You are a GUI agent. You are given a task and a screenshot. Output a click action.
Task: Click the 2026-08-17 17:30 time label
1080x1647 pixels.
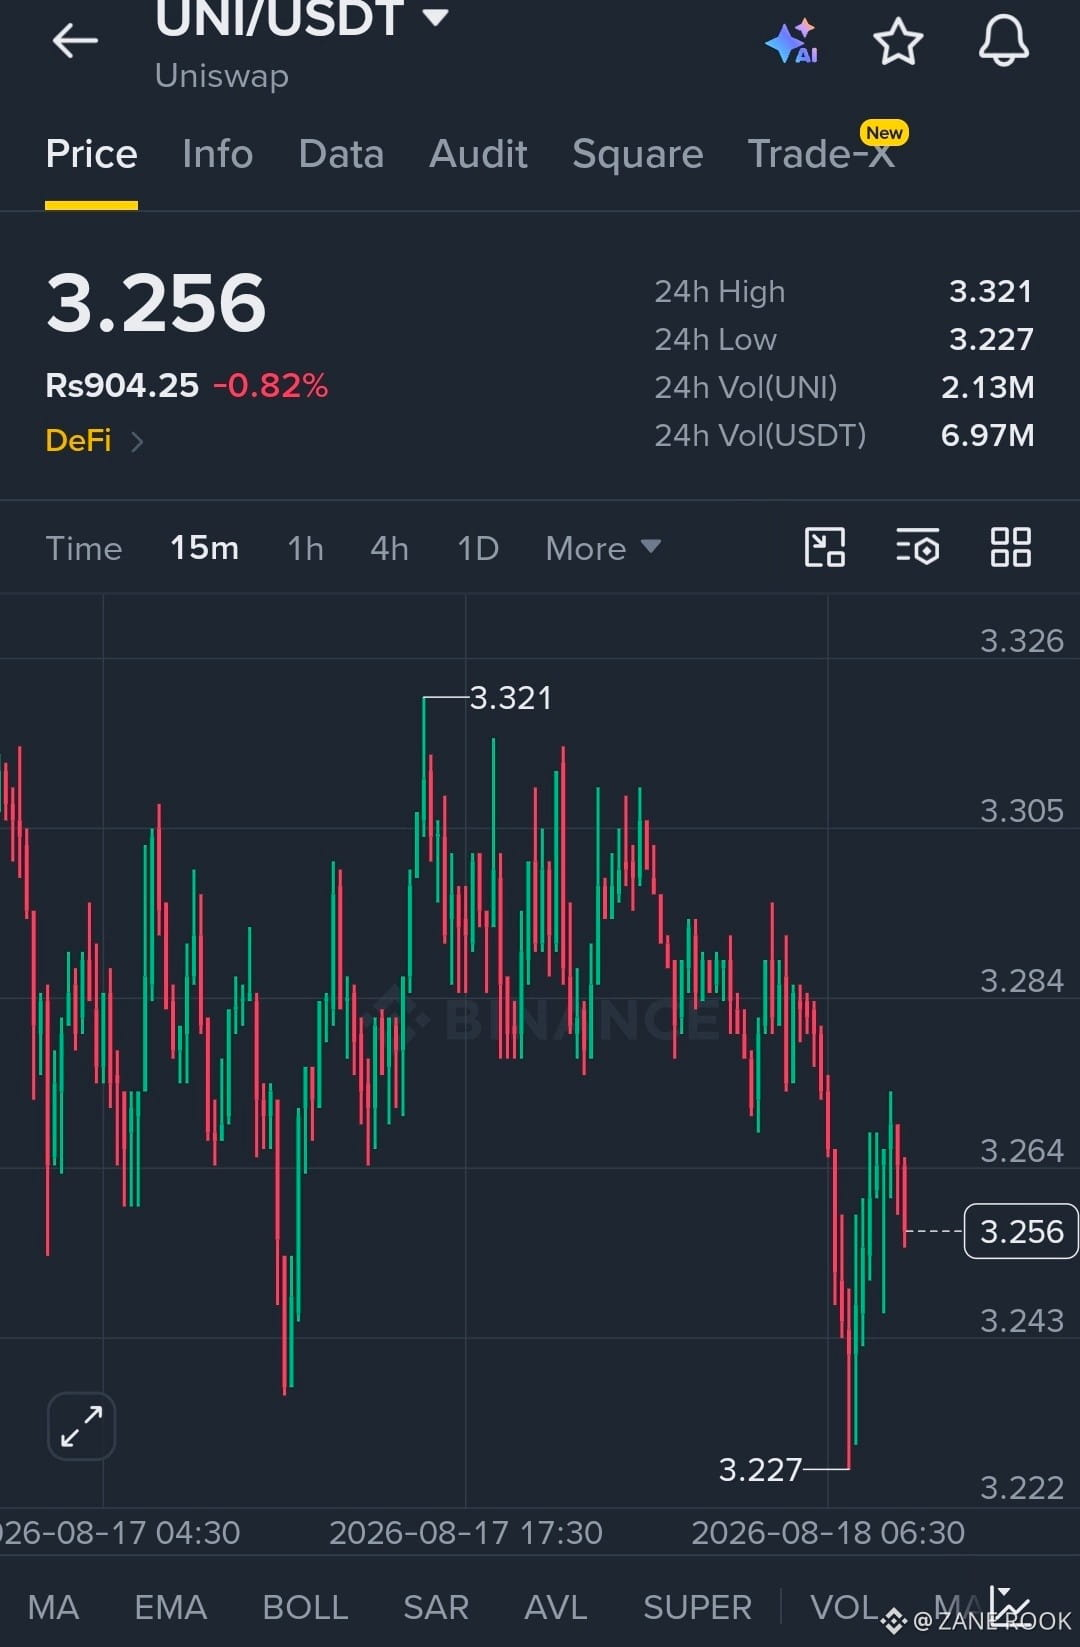point(466,1532)
